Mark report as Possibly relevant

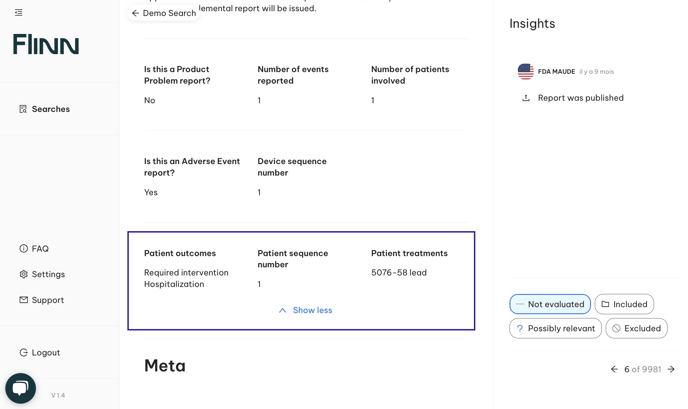(x=555, y=328)
